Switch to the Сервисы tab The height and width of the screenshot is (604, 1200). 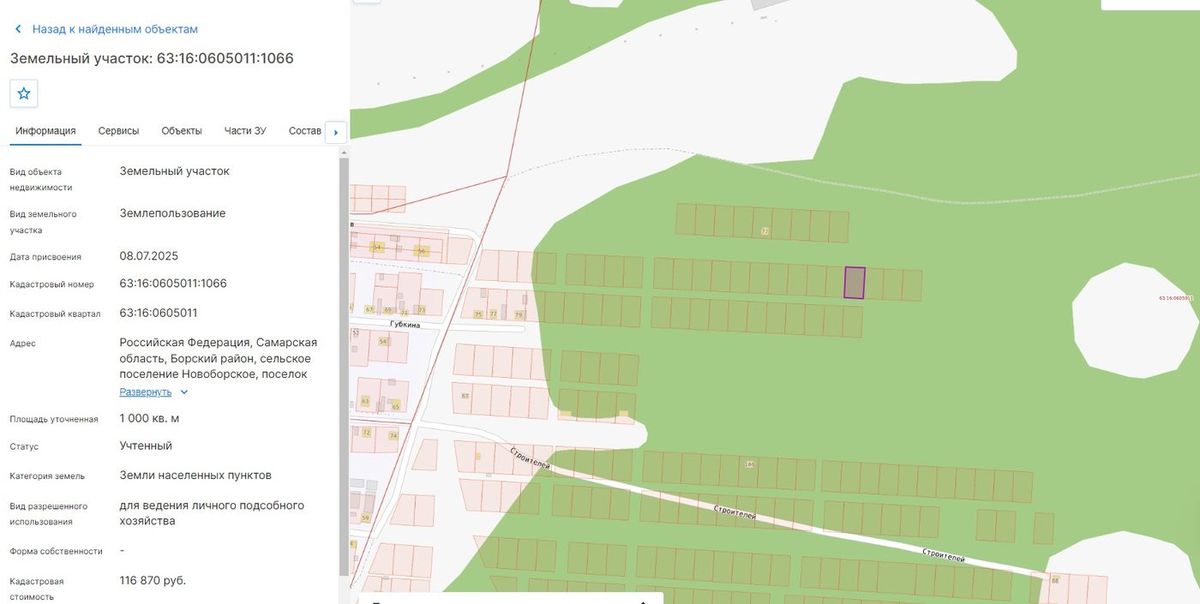pos(119,131)
